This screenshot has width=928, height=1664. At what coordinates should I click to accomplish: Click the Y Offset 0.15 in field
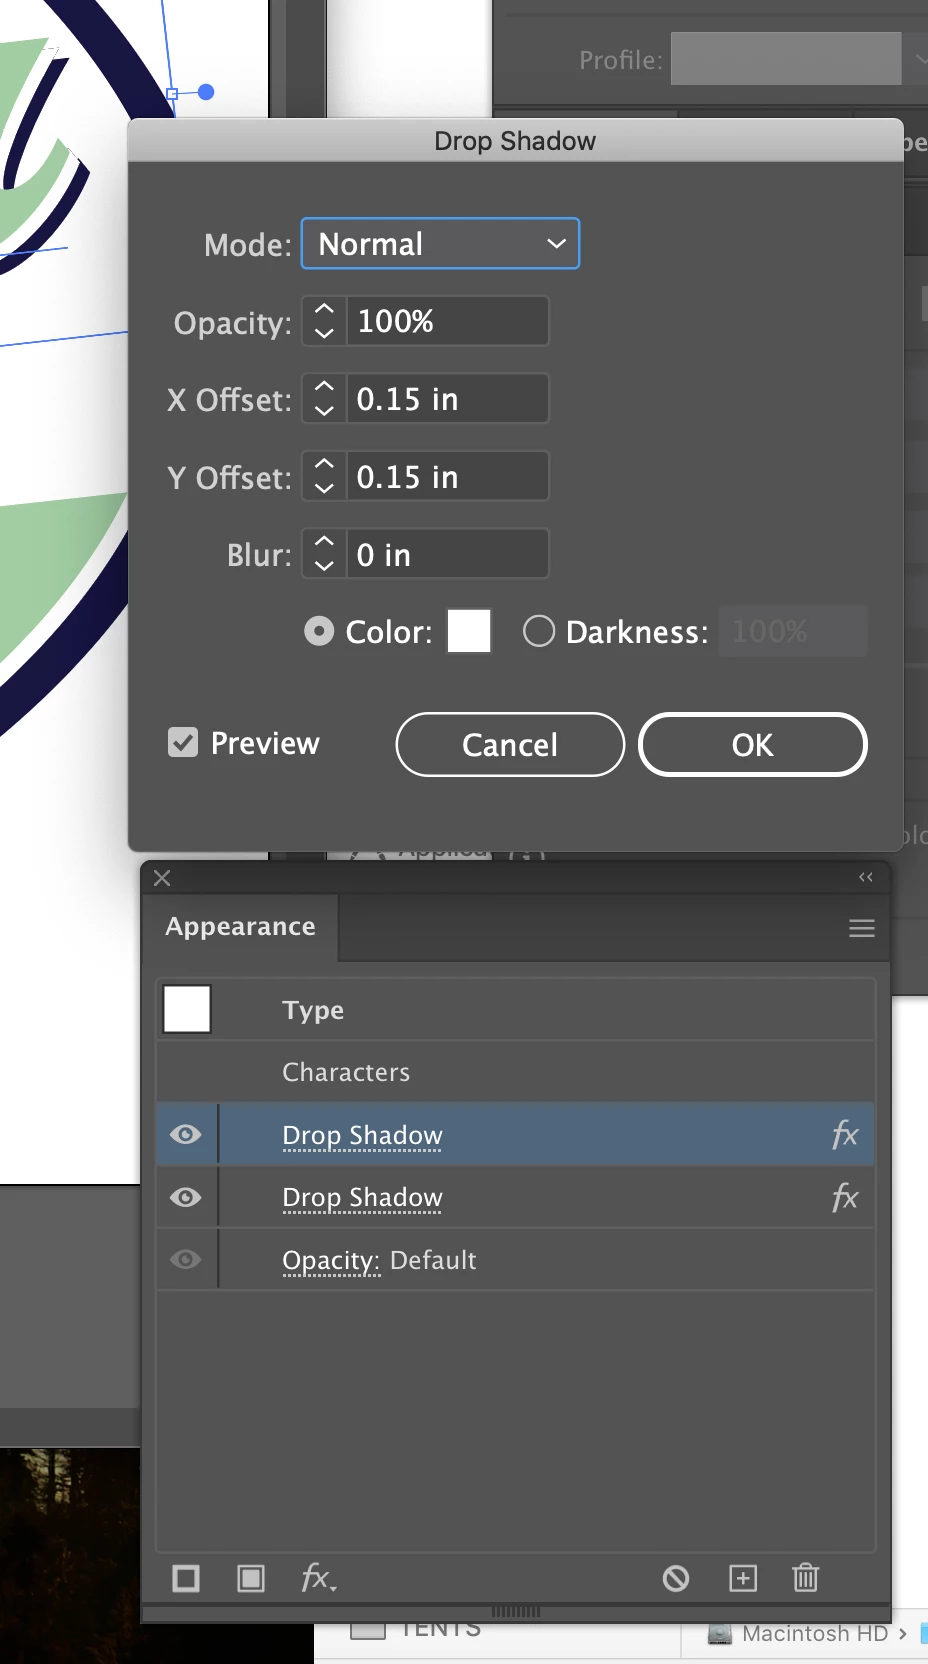(447, 476)
